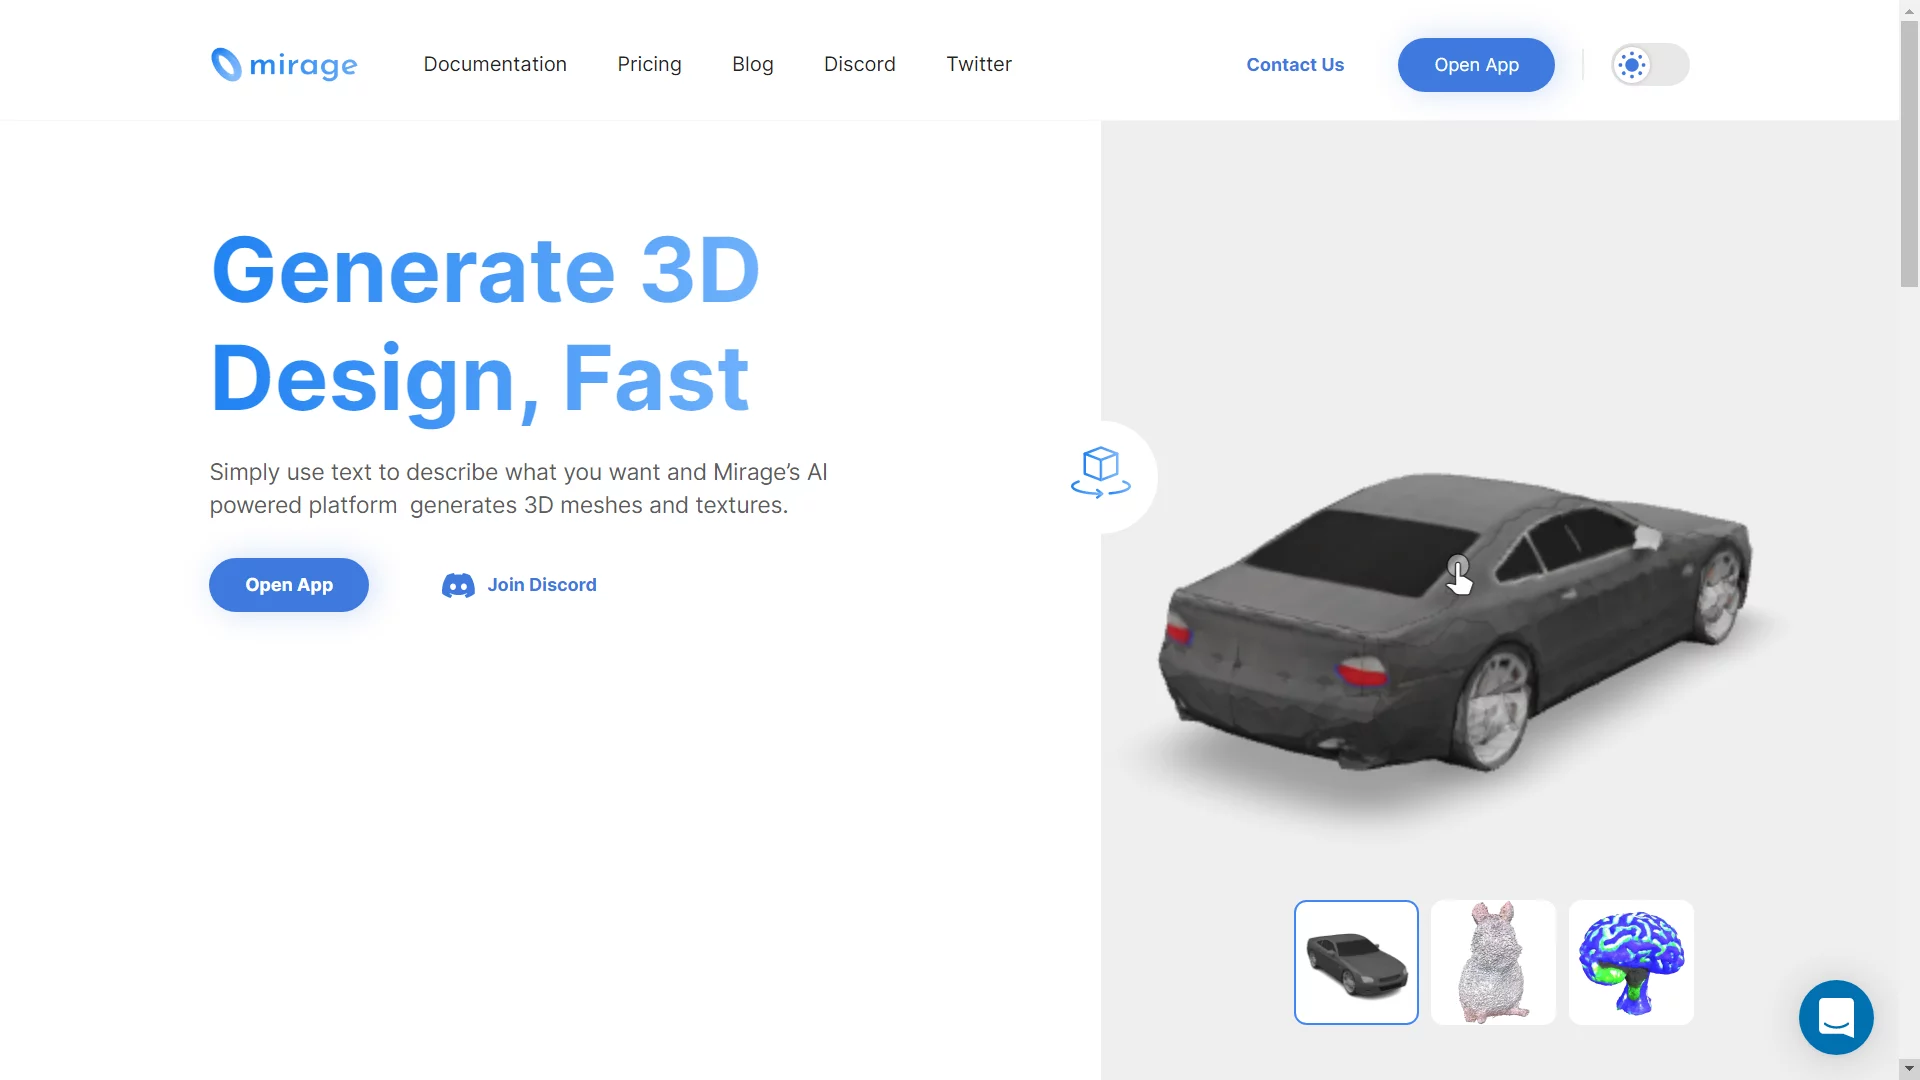
Task: Click the Blog navigation link
Action: click(752, 63)
